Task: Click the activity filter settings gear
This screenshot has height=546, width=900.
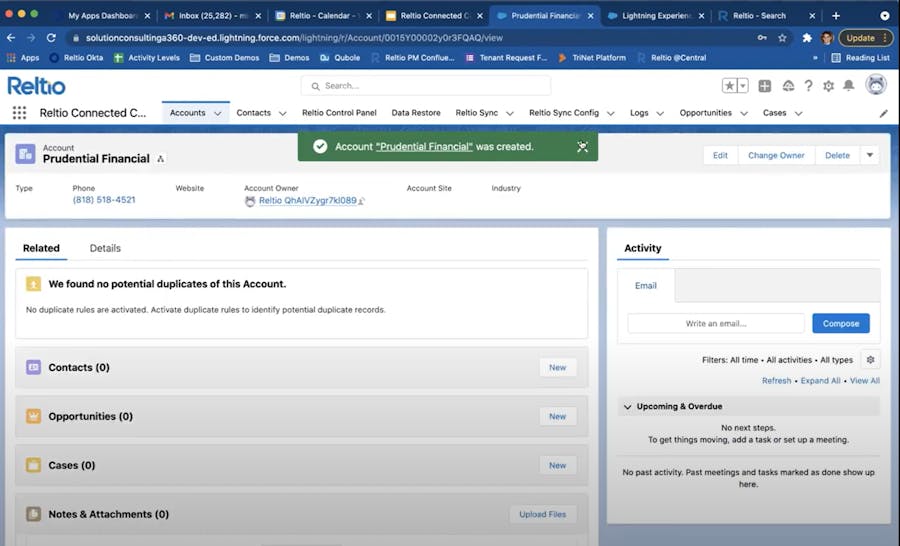Action: 870,360
